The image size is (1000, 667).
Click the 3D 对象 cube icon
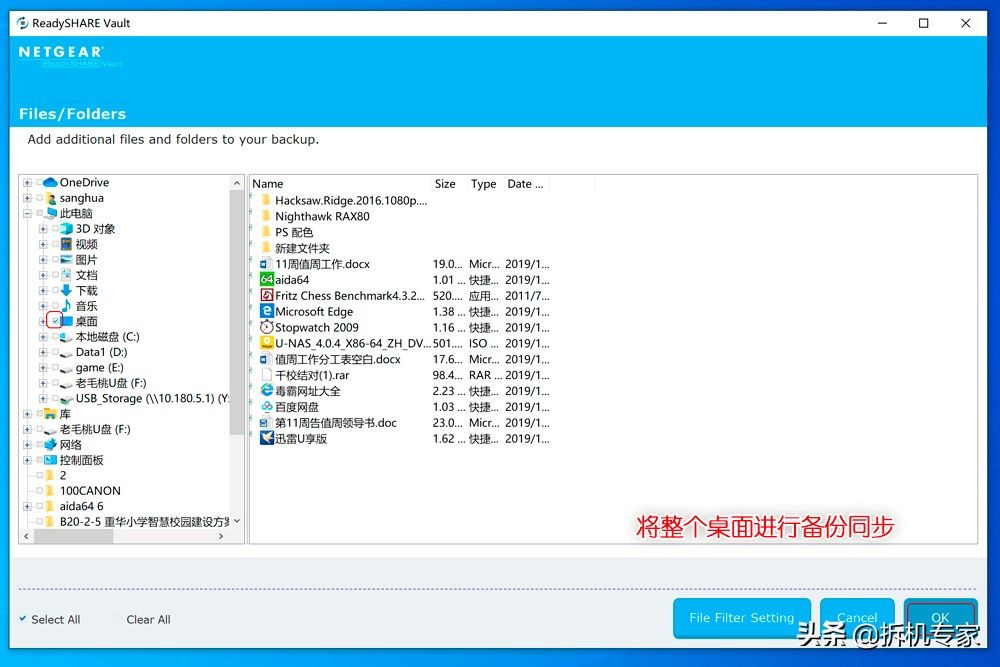pyautogui.click(x=66, y=228)
